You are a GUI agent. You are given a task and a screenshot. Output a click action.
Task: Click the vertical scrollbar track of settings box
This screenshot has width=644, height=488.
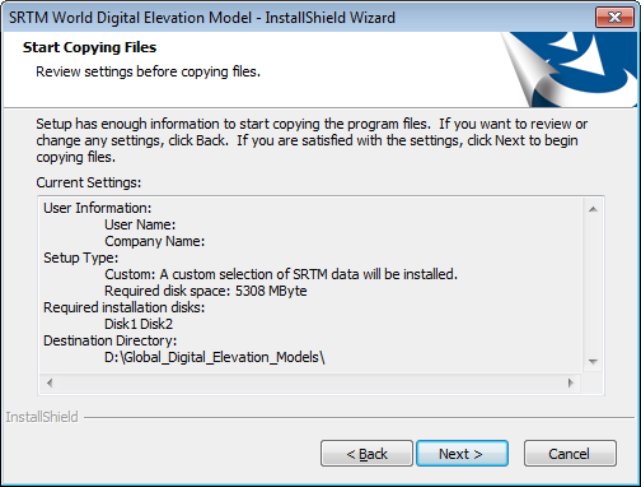(592, 285)
